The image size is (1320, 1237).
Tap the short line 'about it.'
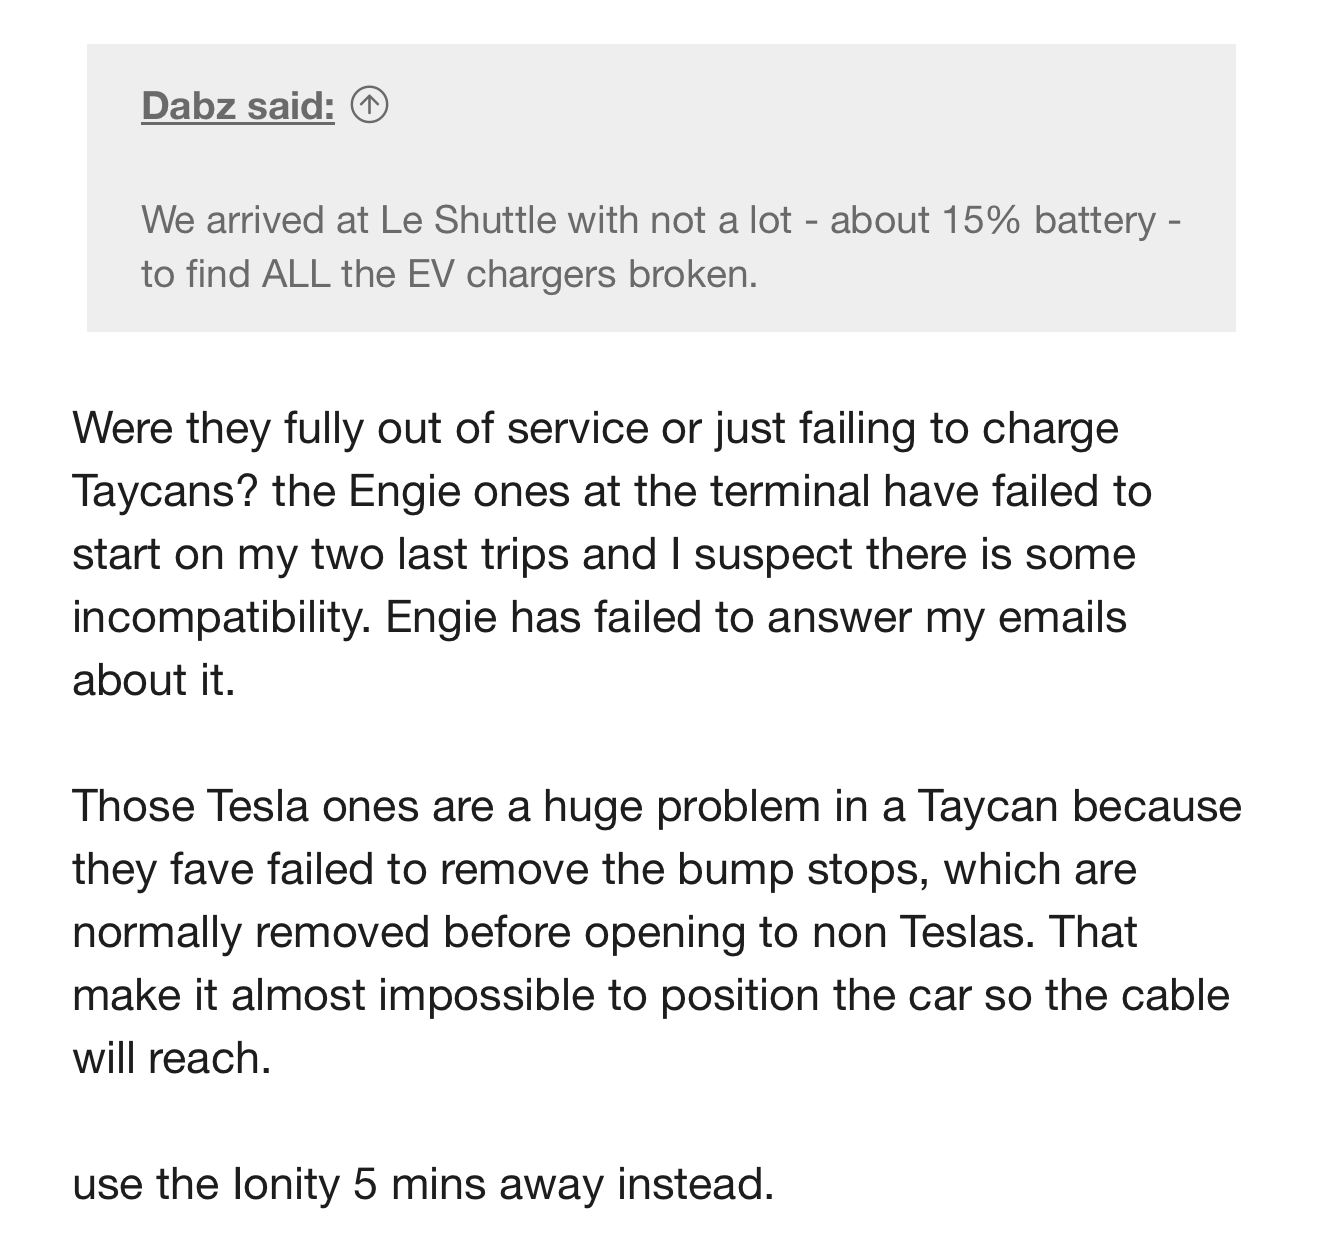[153, 680]
